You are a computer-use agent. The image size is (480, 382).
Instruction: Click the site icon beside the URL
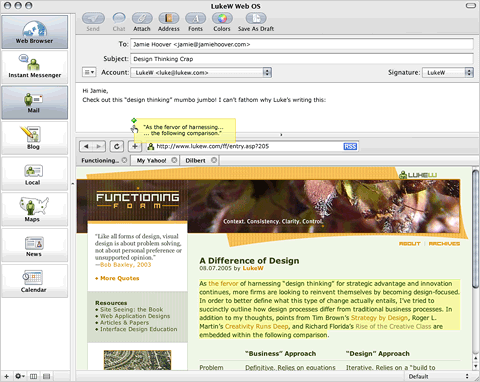151,146
